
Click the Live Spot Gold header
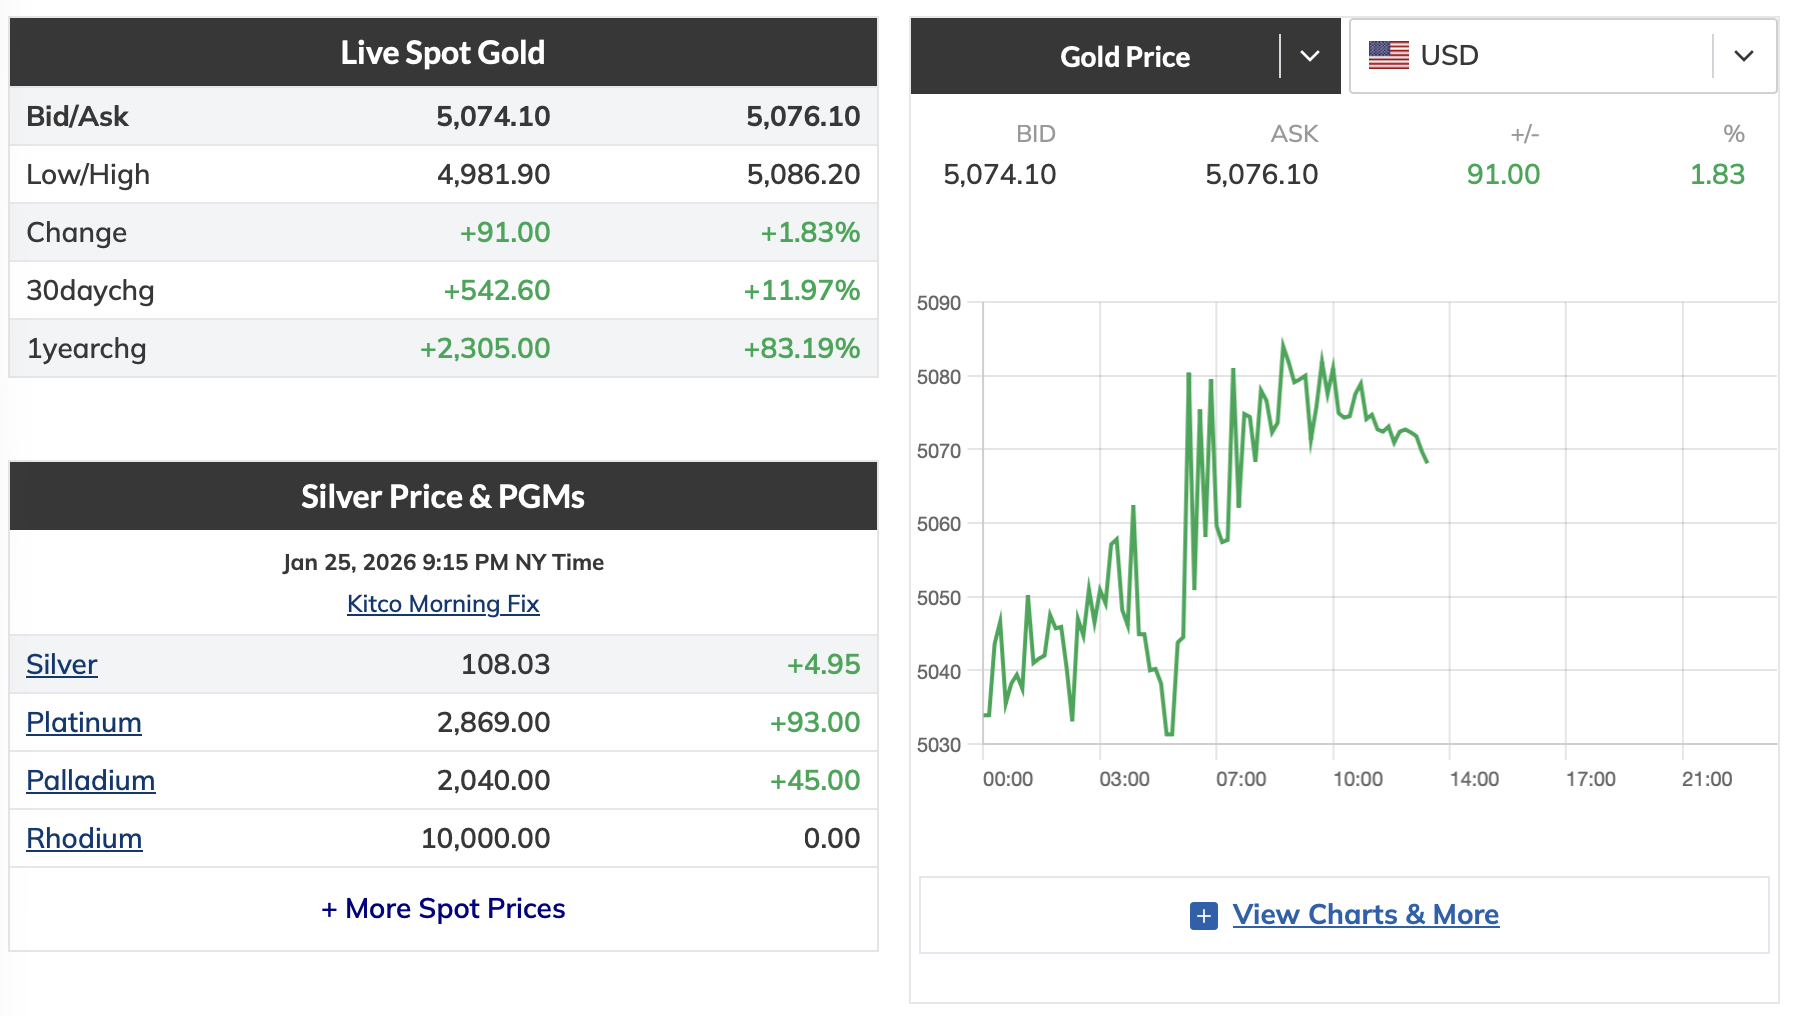[x=443, y=53]
